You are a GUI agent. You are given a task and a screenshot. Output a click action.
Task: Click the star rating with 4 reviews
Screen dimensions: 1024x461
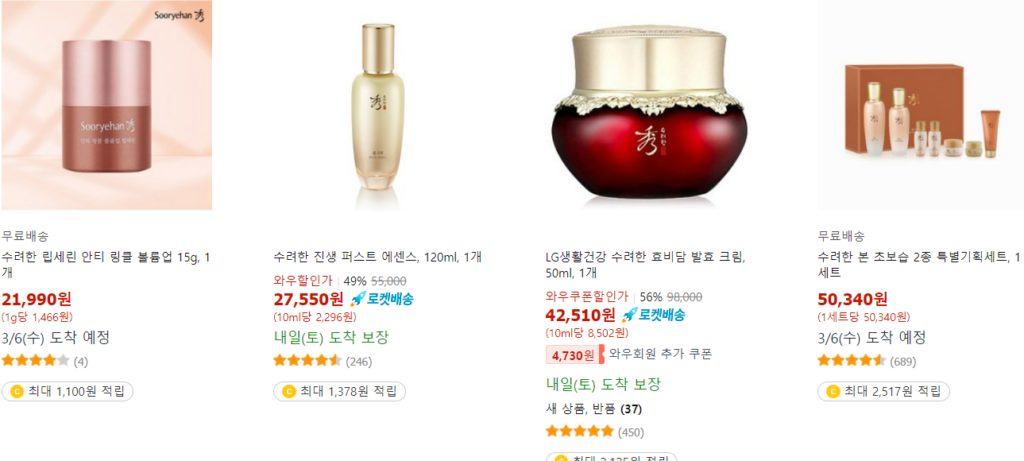pos(35,360)
